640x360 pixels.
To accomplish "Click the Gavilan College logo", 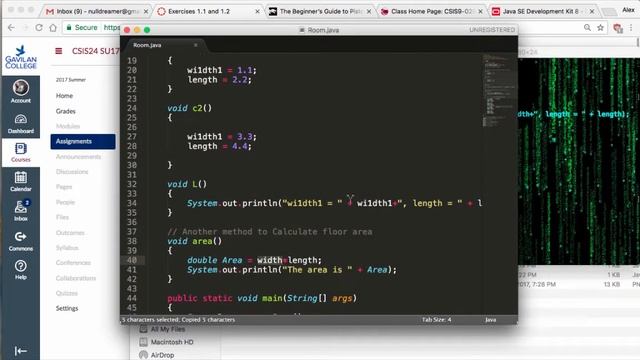I will point(21,57).
